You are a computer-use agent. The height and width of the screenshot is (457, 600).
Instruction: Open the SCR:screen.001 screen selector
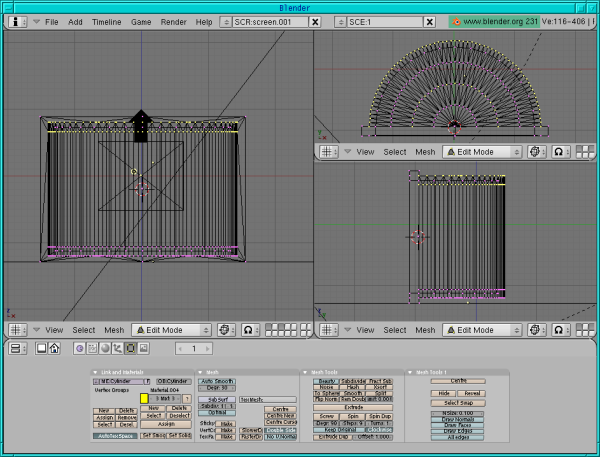225,20
